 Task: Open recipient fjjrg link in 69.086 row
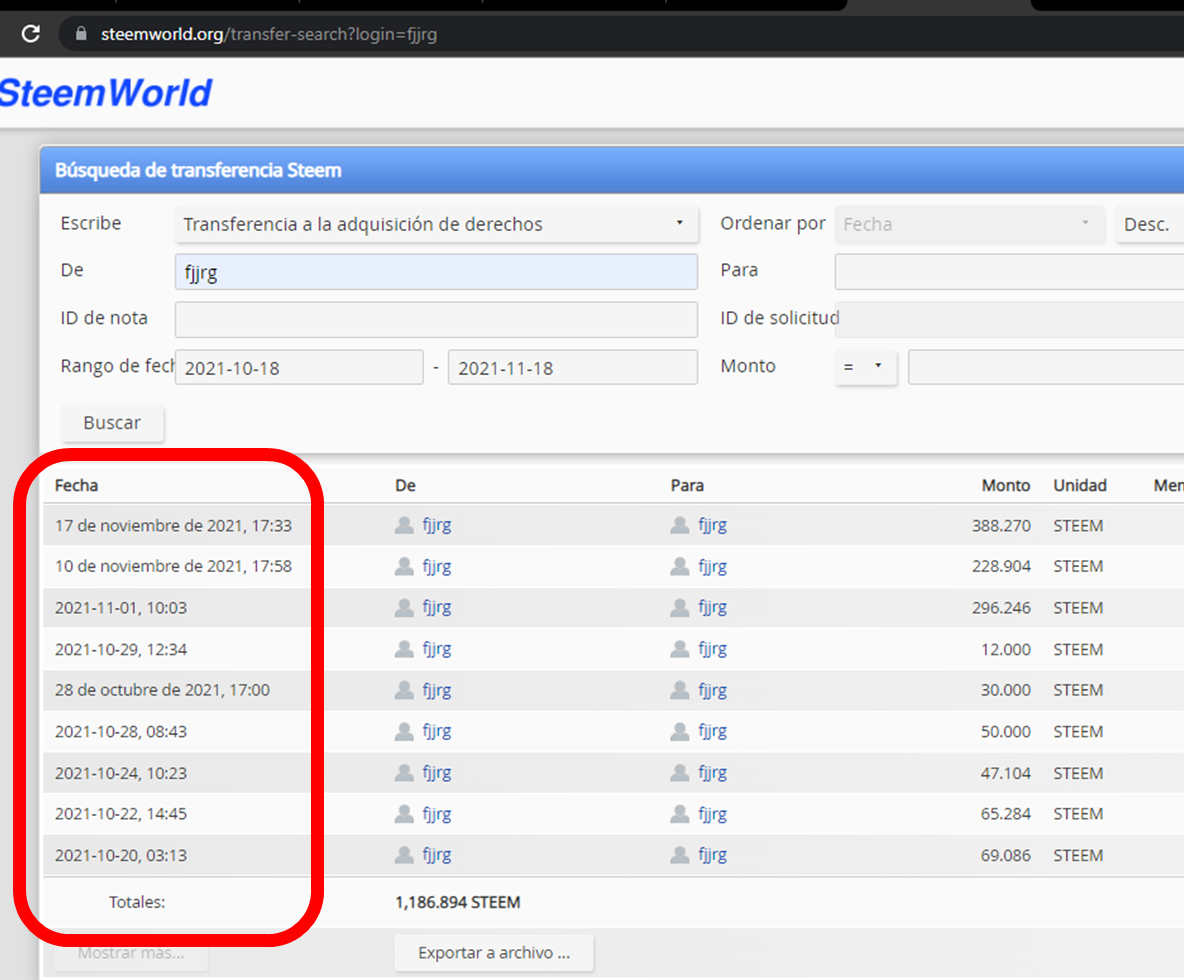pyautogui.click(x=712, y=855)
